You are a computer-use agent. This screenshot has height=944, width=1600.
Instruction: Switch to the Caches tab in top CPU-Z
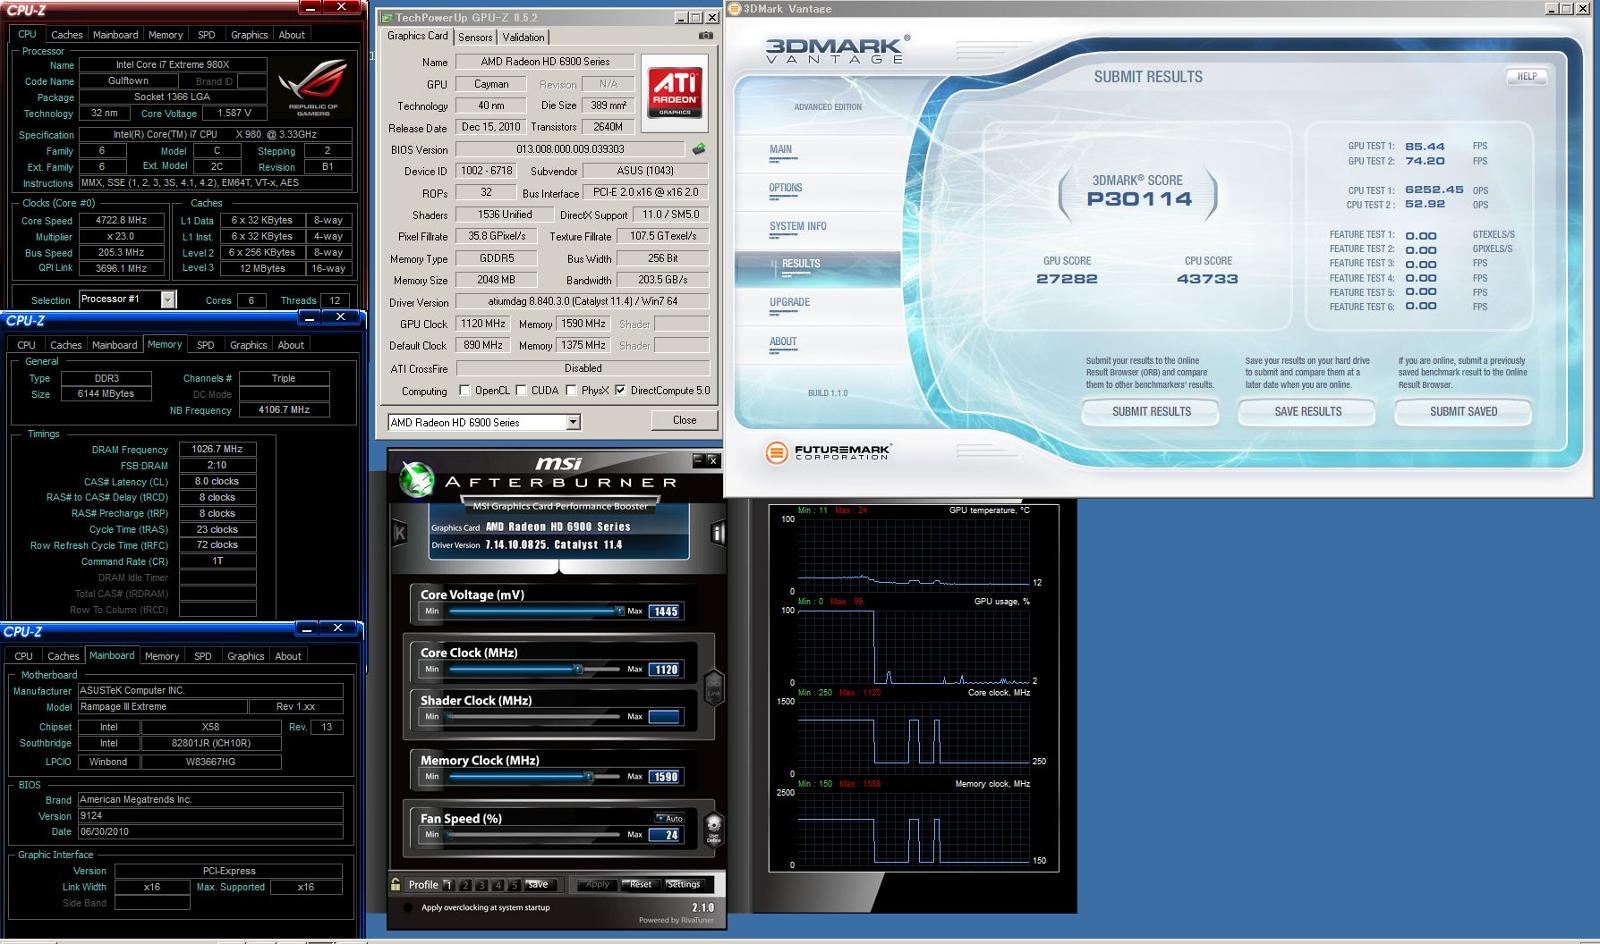click(x=67, y=34)
